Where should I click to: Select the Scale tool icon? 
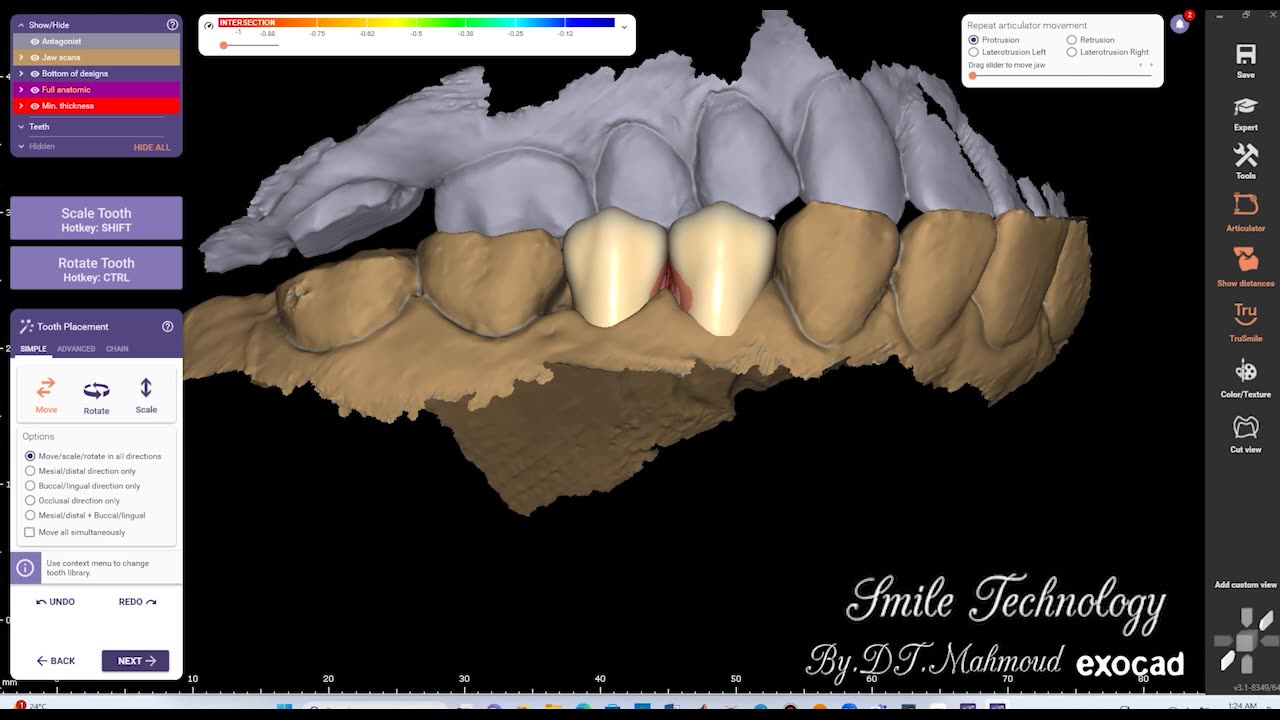(146, 387)
